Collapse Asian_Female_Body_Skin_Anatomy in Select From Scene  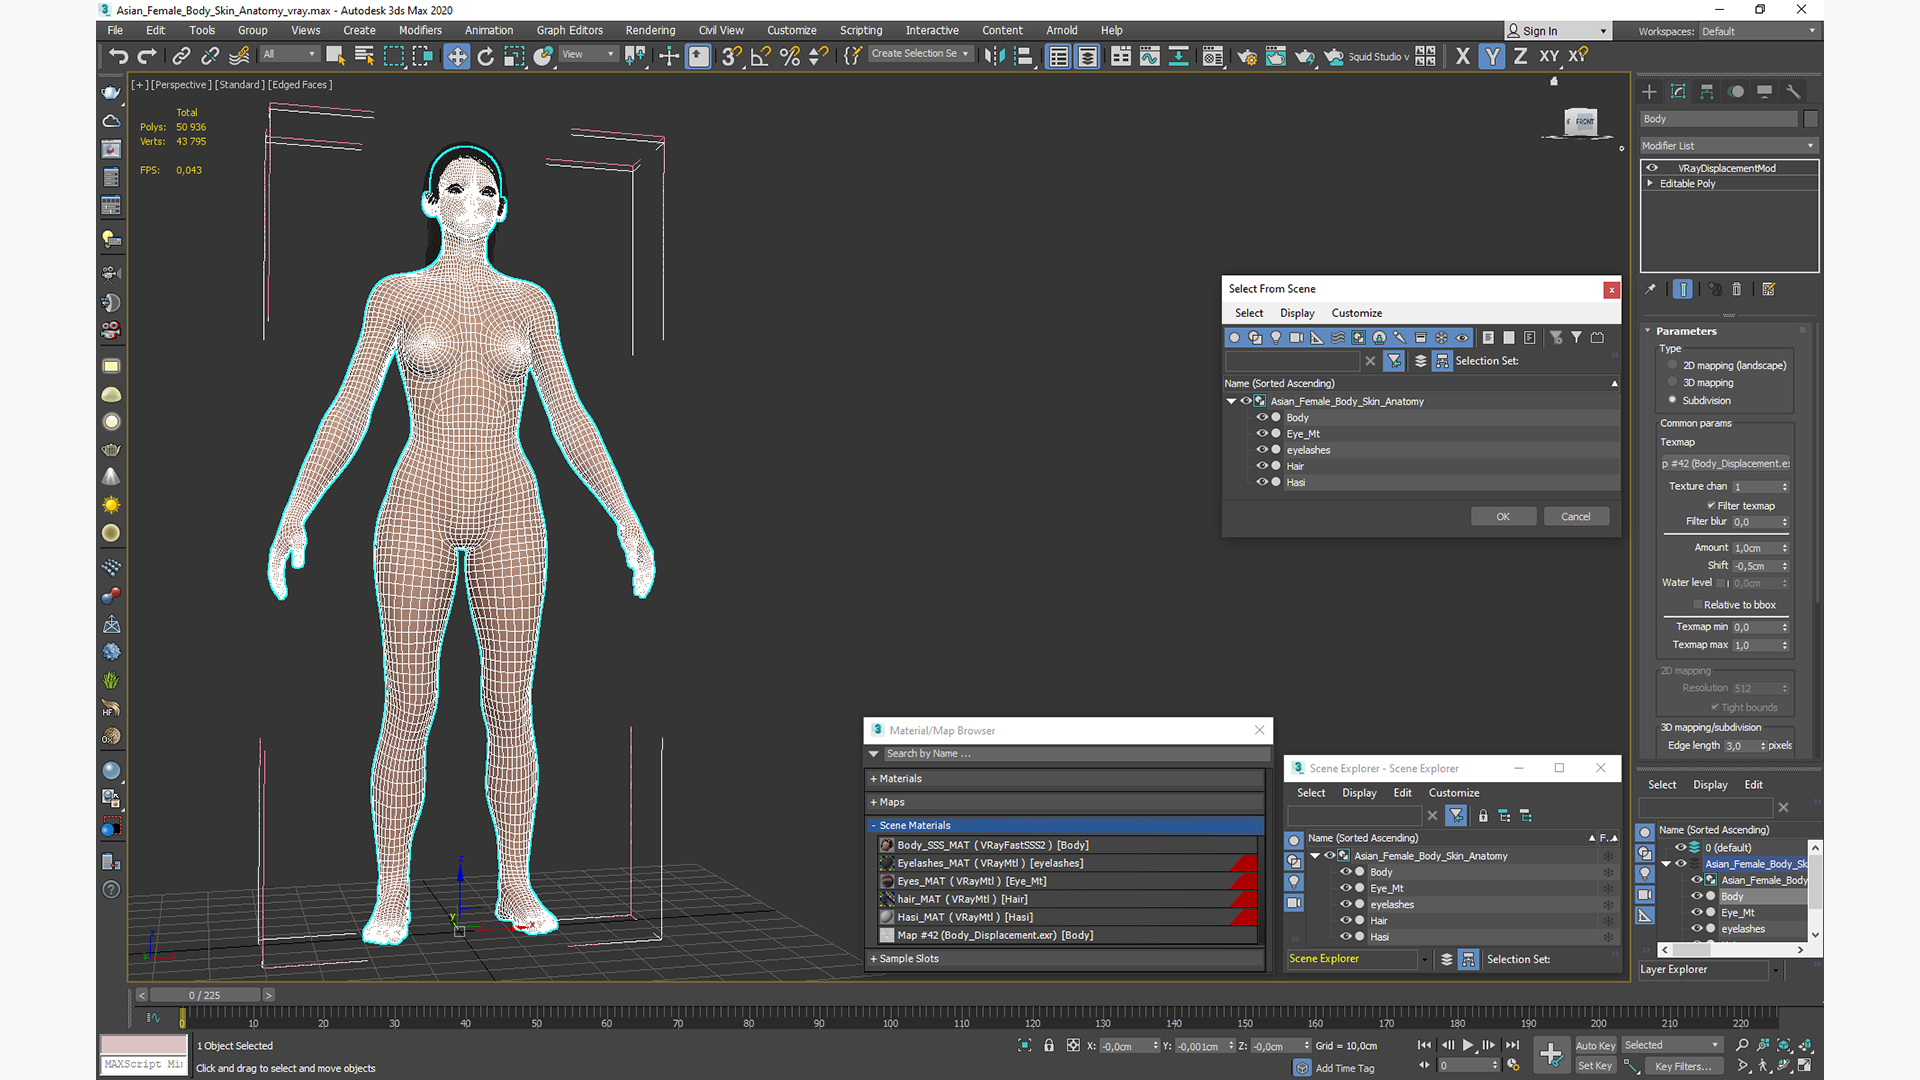click(x=1232, y=401)
